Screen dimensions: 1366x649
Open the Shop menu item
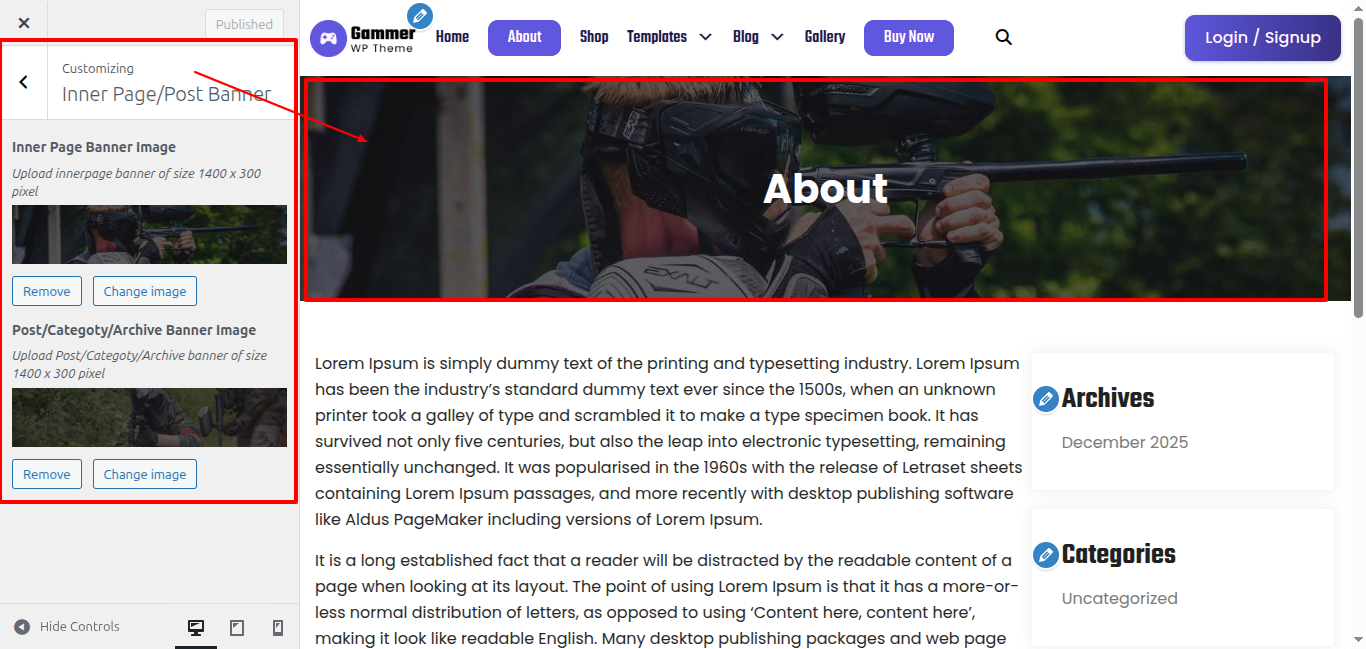[x=594, y=37]
